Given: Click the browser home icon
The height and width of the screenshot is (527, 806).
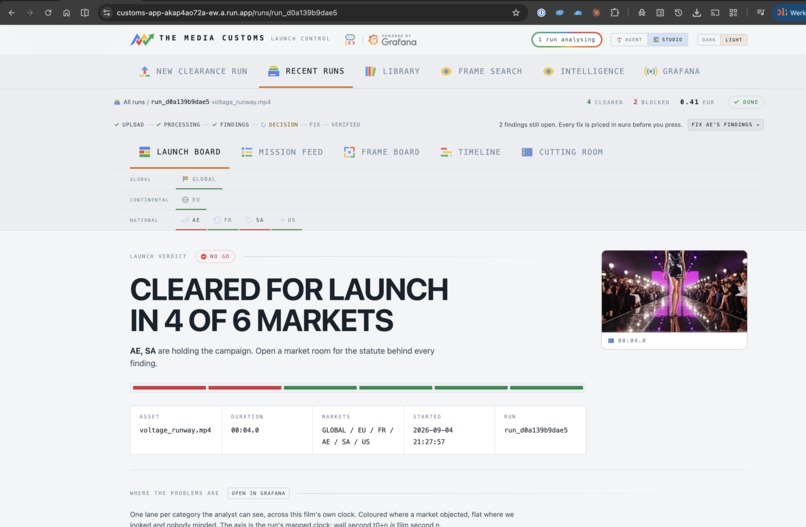Looking at the screenshot, I should pyautogui.click(x=66, y=12).
